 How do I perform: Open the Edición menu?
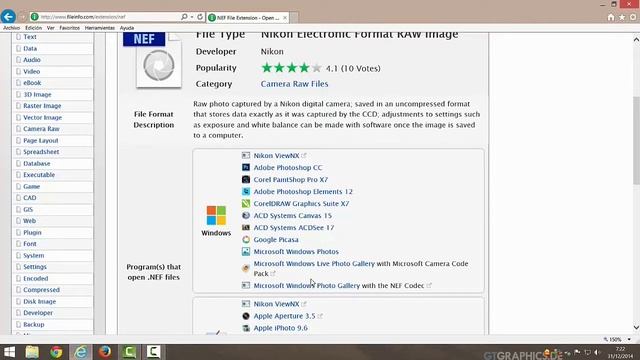[33, 28]
